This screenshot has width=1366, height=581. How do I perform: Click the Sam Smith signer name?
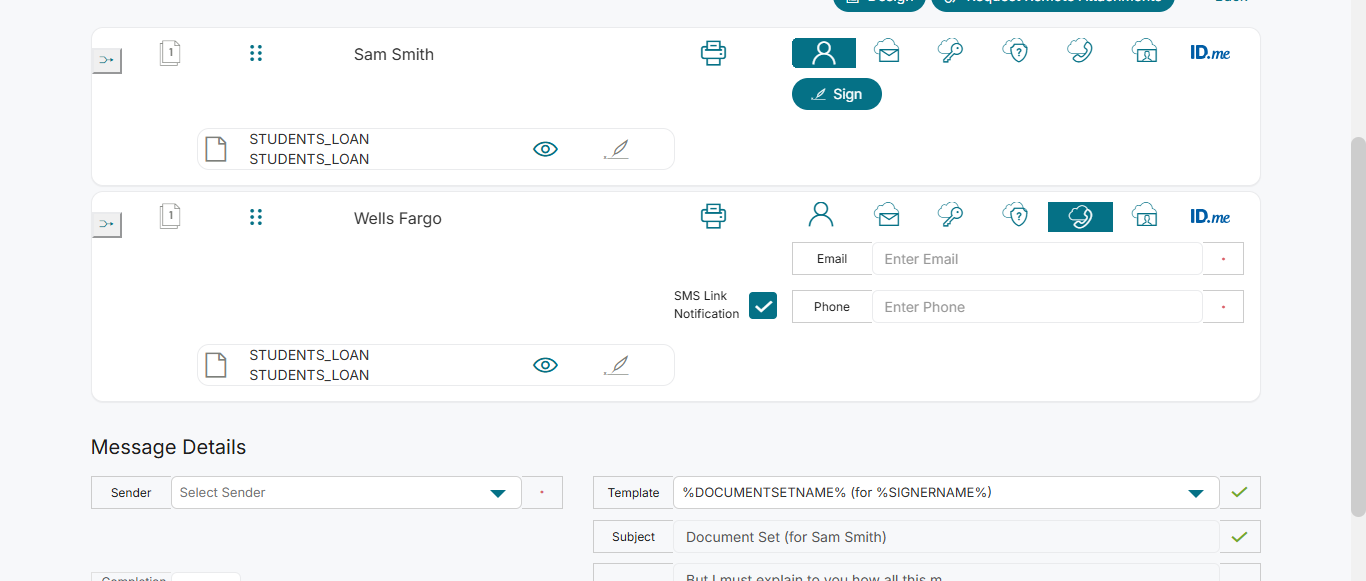(x=394, y=54)
